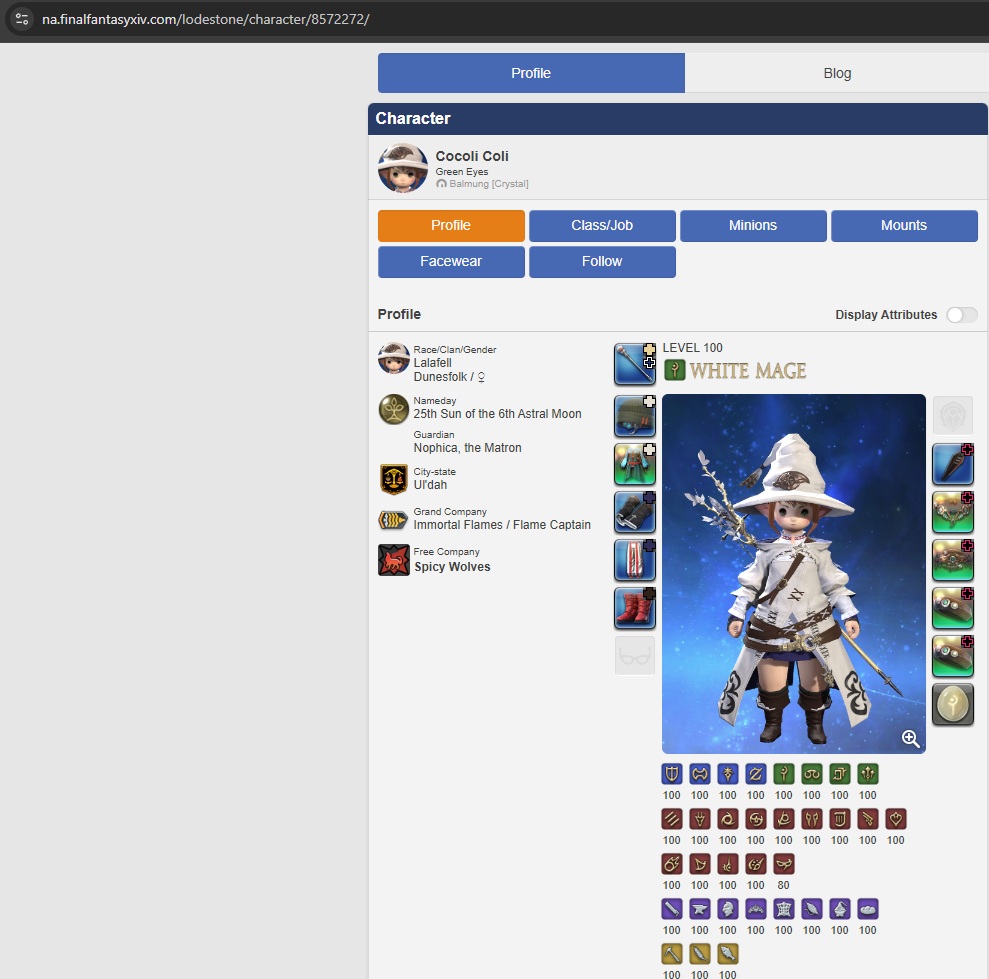
Task: Click the Dancer job icon
Action: 896,819
